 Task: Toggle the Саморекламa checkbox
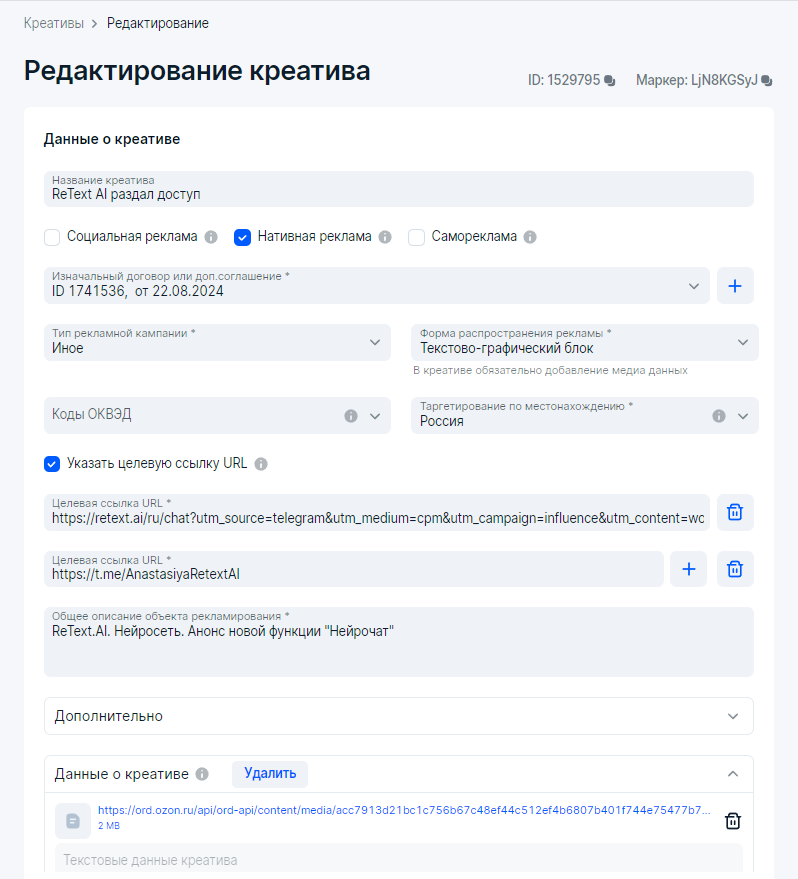[x=417, y=237]
